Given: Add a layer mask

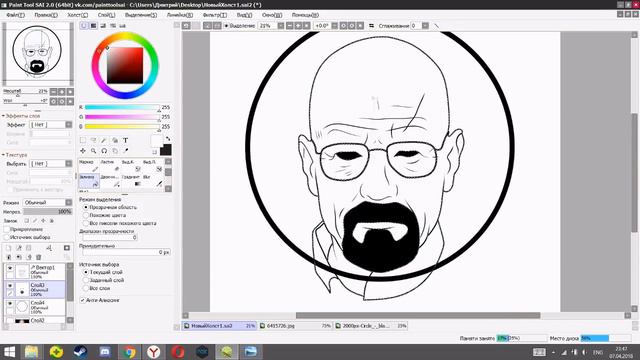Looking at the screenshot, I should [67, 248].
